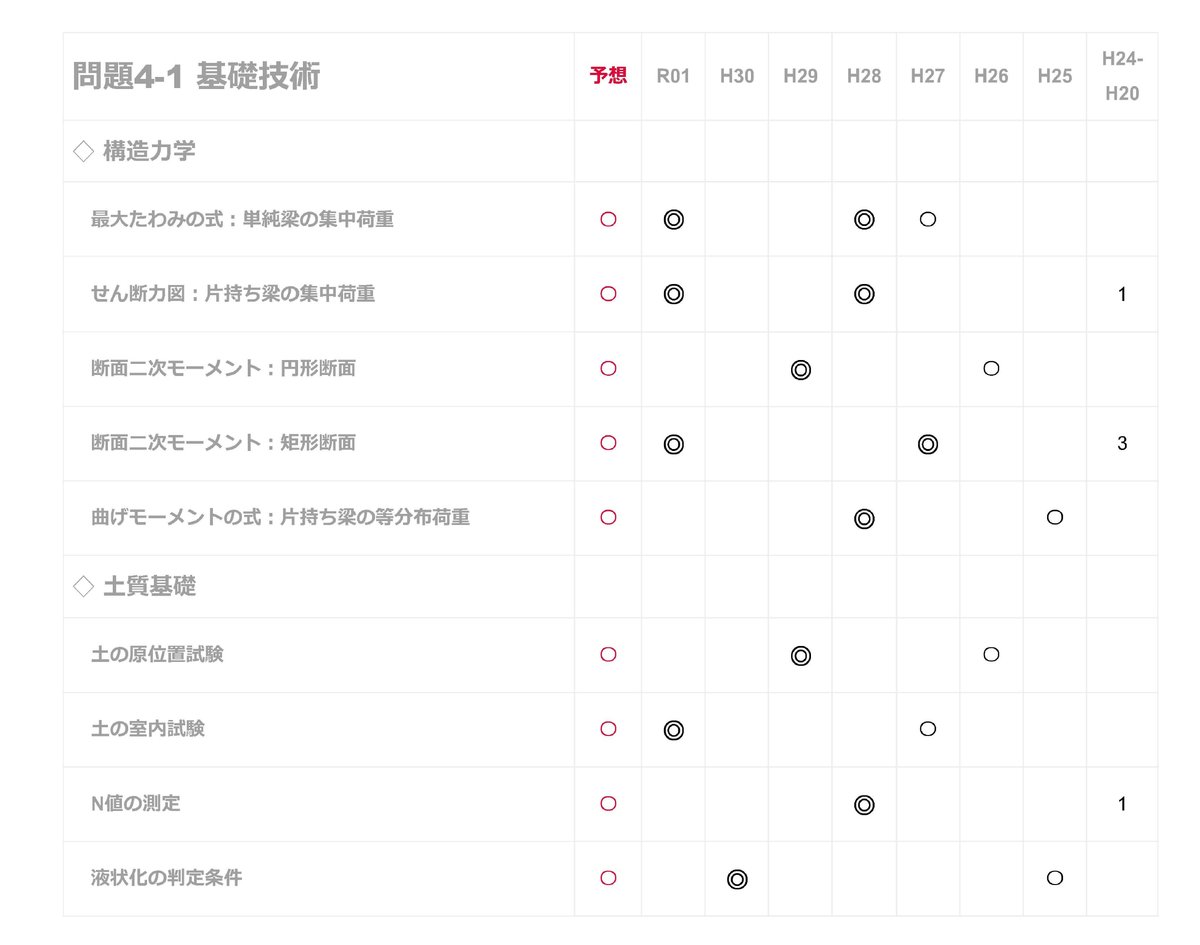Click double circle in H29 for 土の原位置試験 row
This screenshot has width=1200, height=945.
coord(800,656)
